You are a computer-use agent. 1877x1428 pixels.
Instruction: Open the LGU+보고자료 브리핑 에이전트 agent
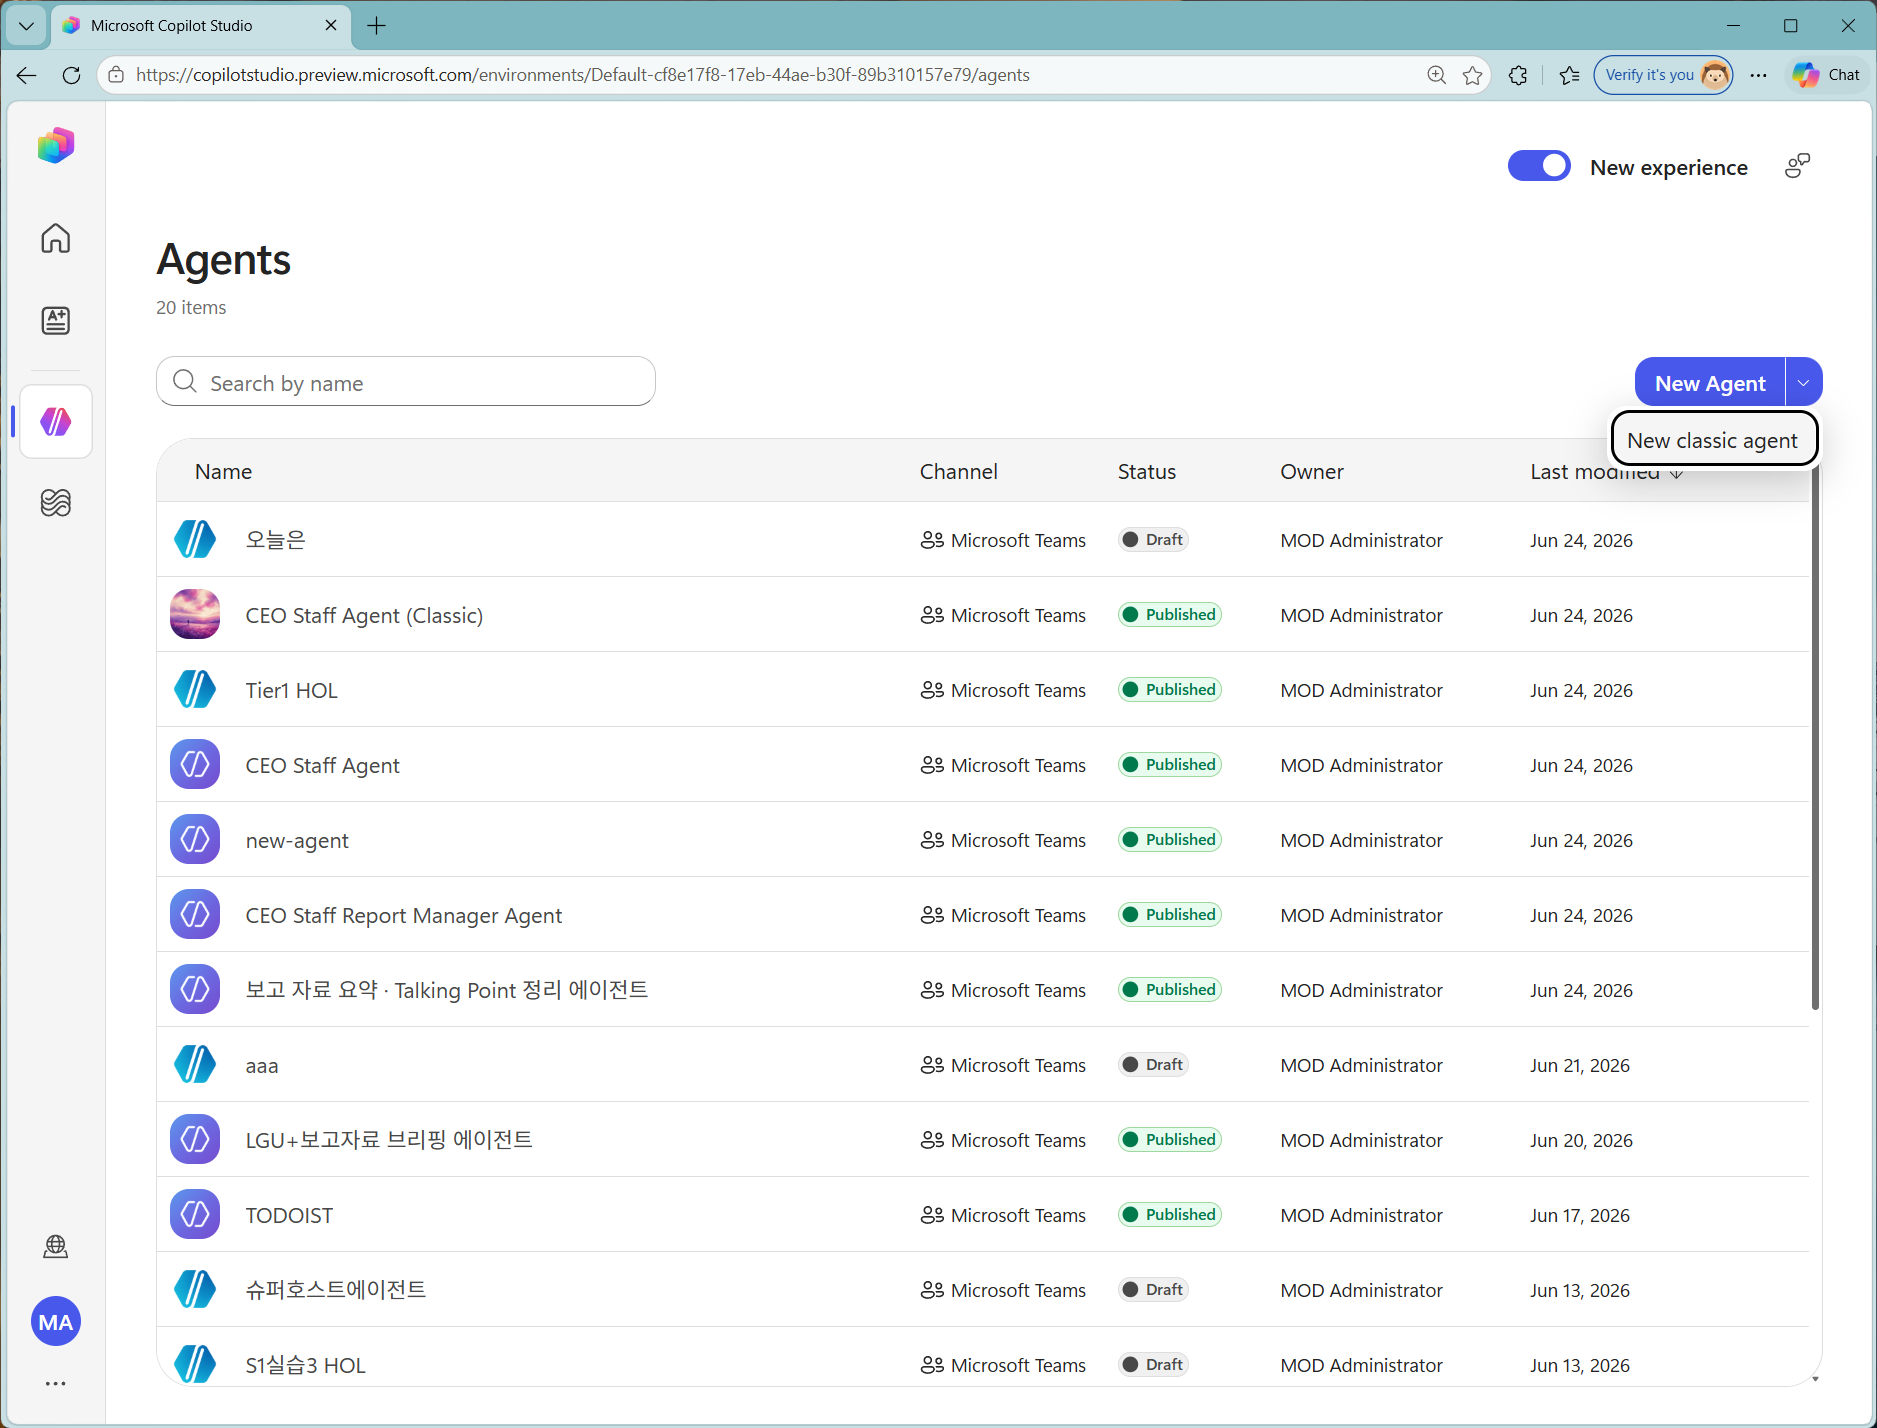(389, 1140)
